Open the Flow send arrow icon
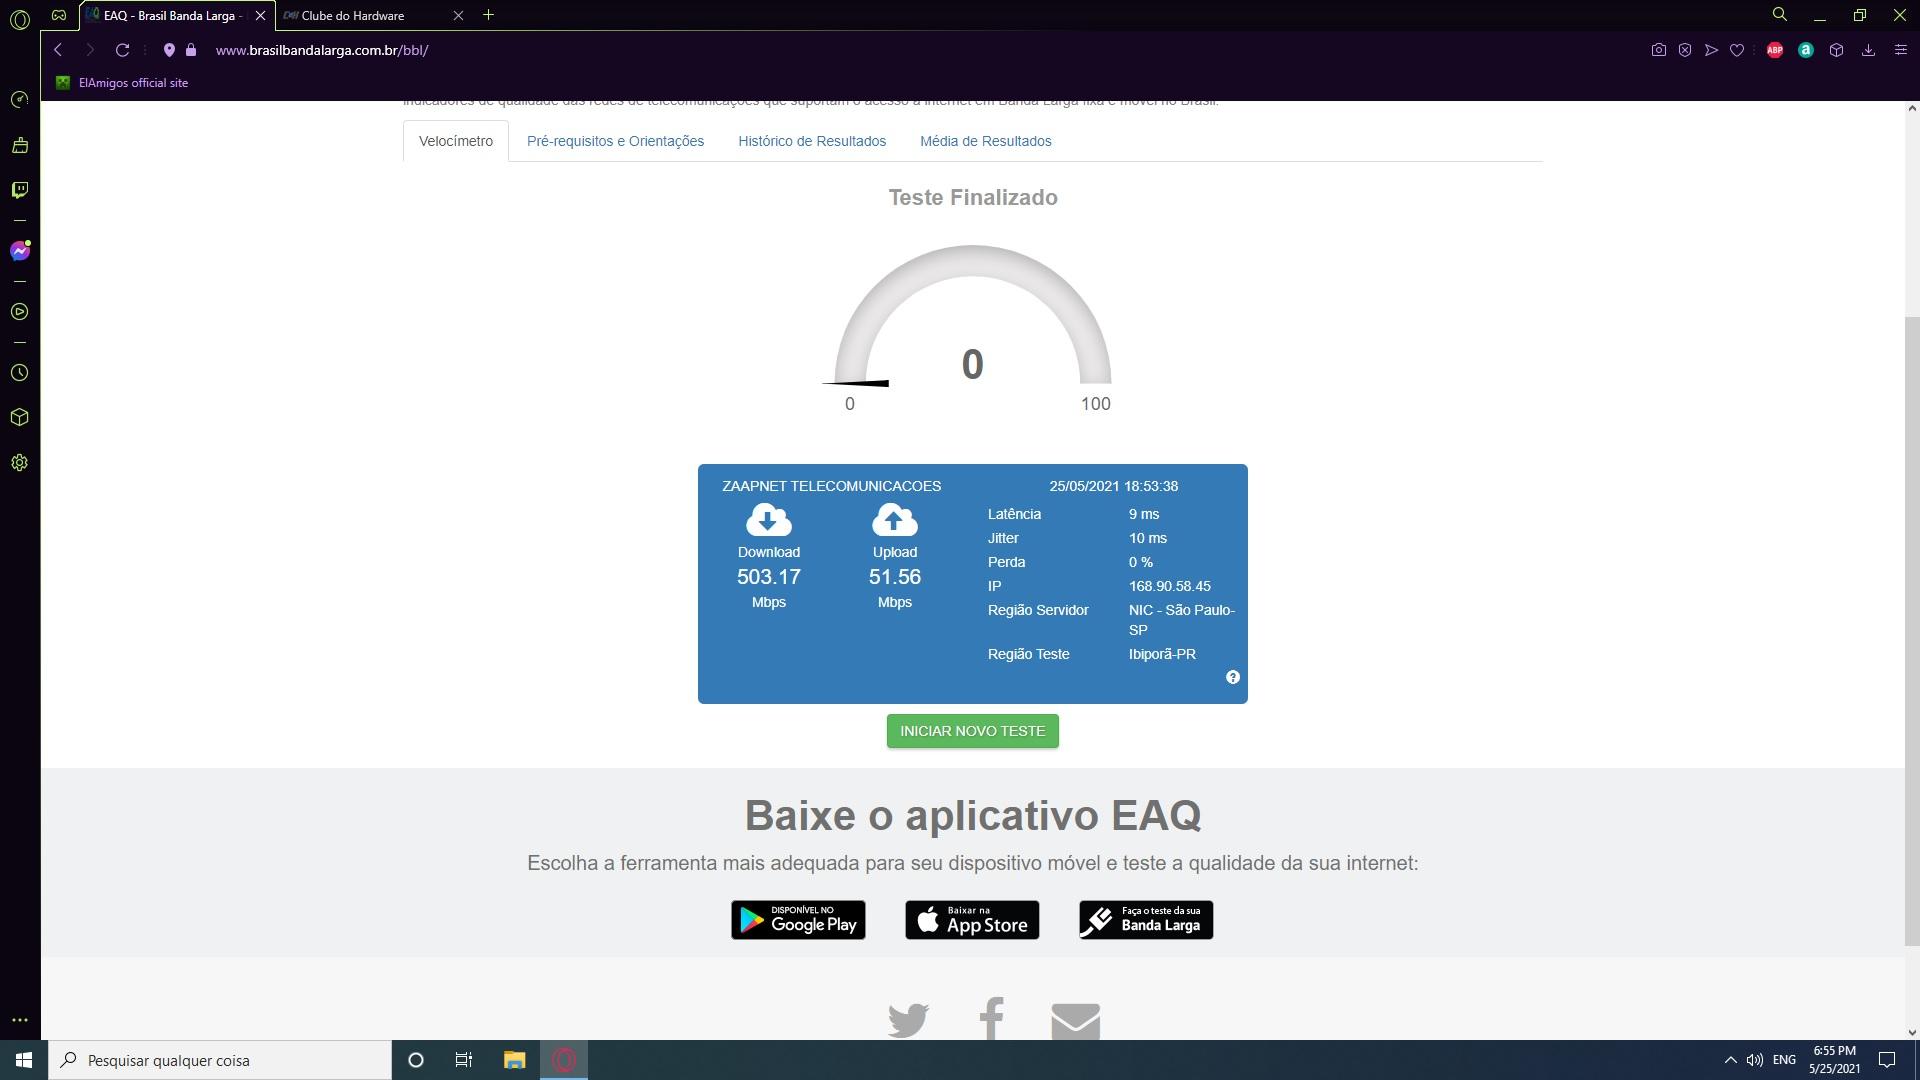This screenshot has height=1080, width=1920. point(1711,50)
